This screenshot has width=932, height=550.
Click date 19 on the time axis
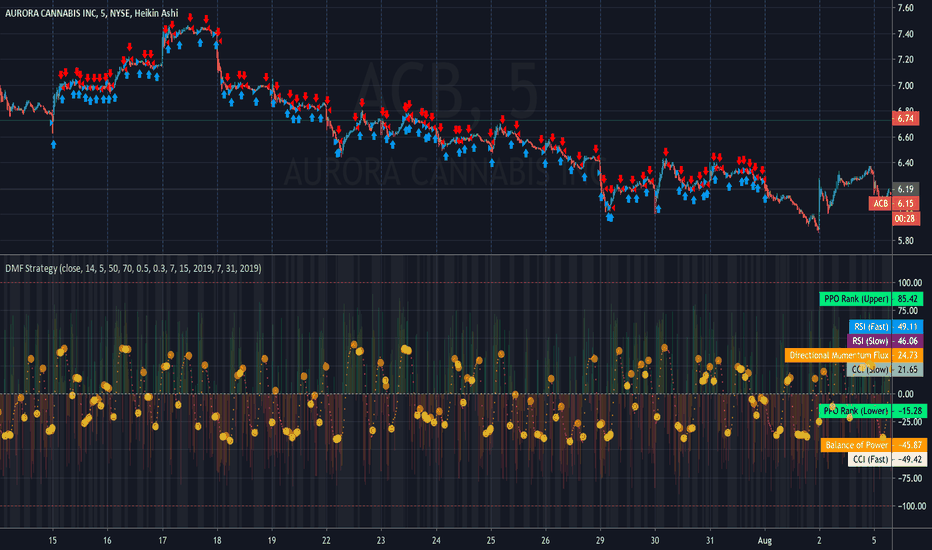(272, 540)
